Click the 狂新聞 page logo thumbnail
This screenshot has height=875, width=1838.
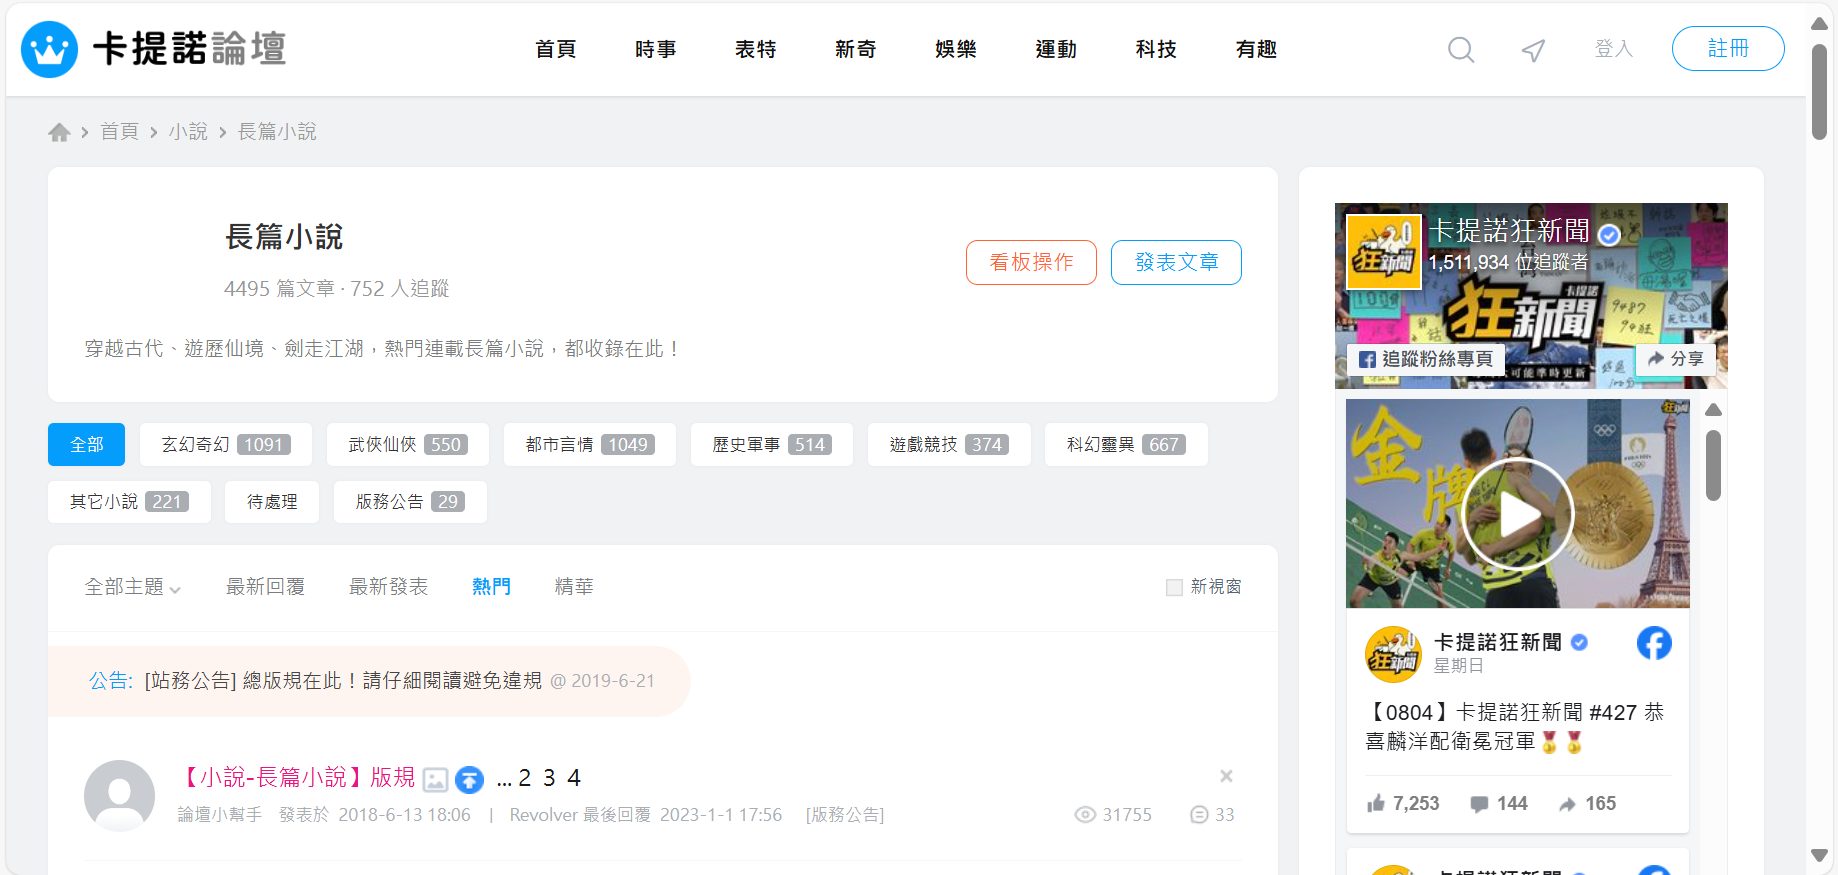tap(1384, 252)
